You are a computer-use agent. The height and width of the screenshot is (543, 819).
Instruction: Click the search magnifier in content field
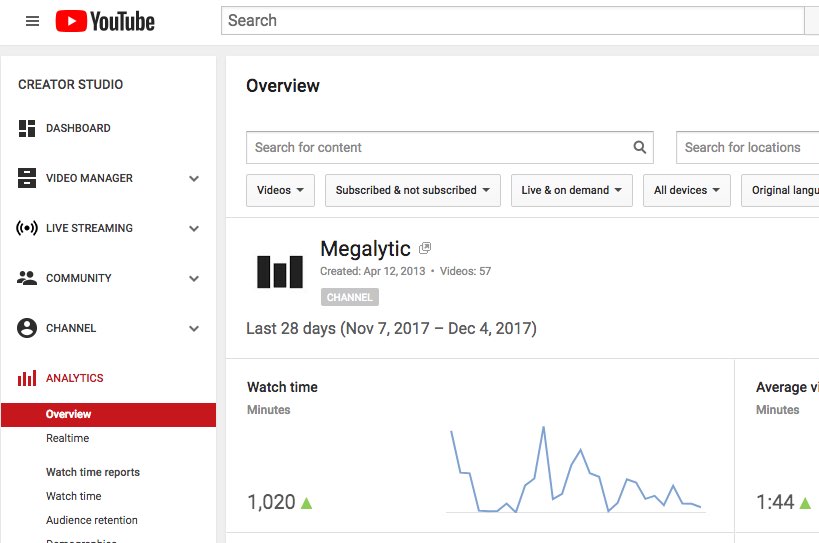[639, 148]
